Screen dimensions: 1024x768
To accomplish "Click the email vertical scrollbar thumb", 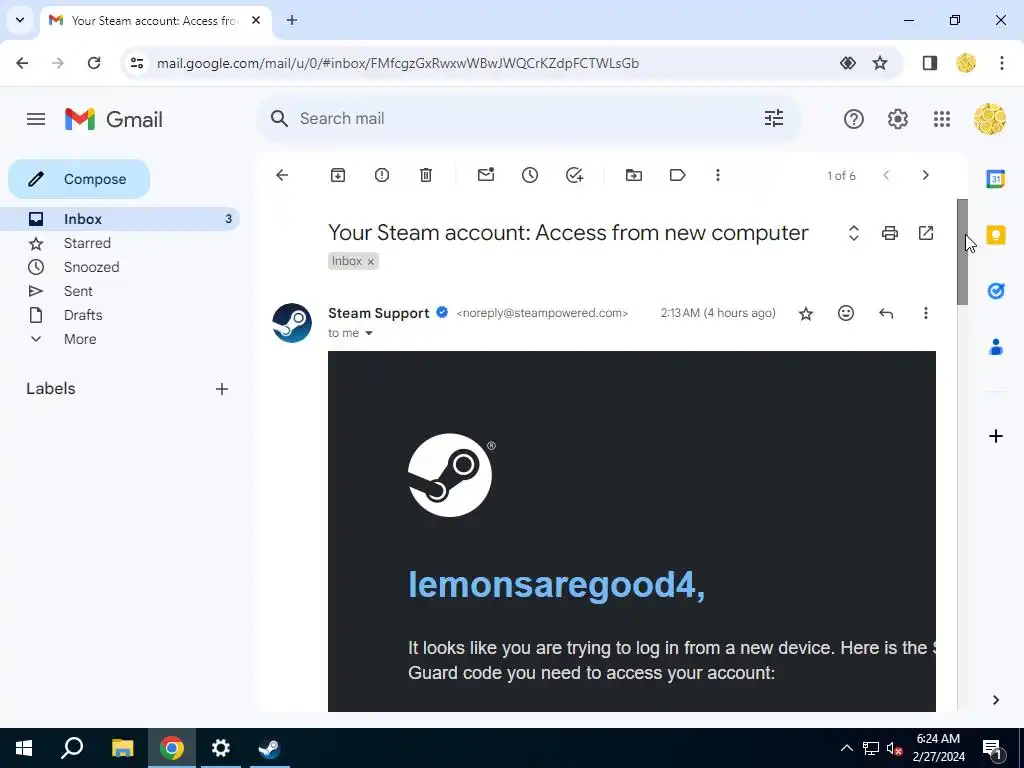I will pos(962,251).
